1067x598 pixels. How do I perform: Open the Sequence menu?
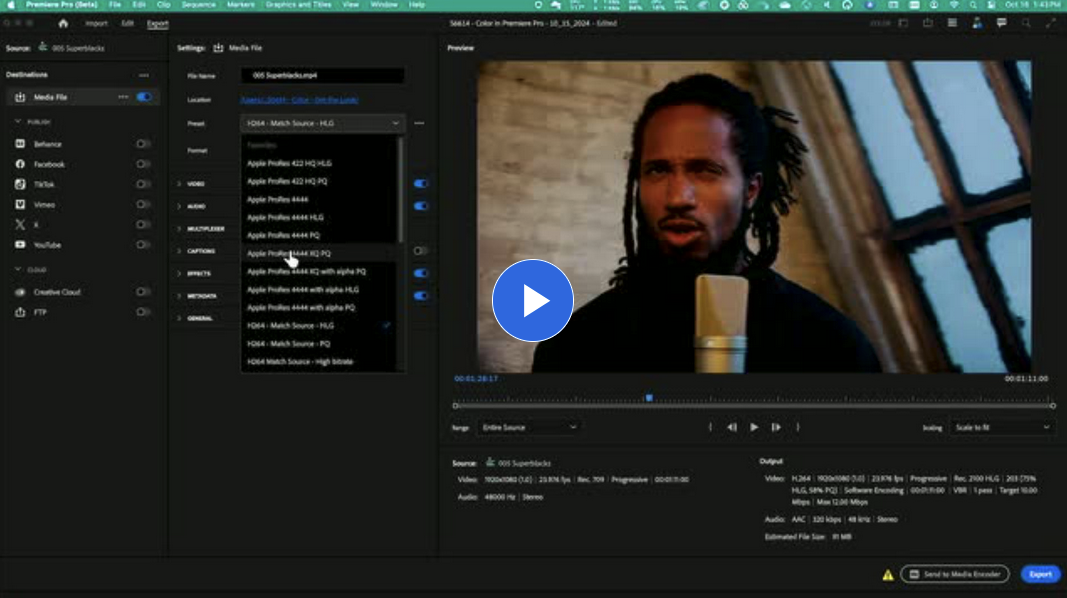(198, 4)
